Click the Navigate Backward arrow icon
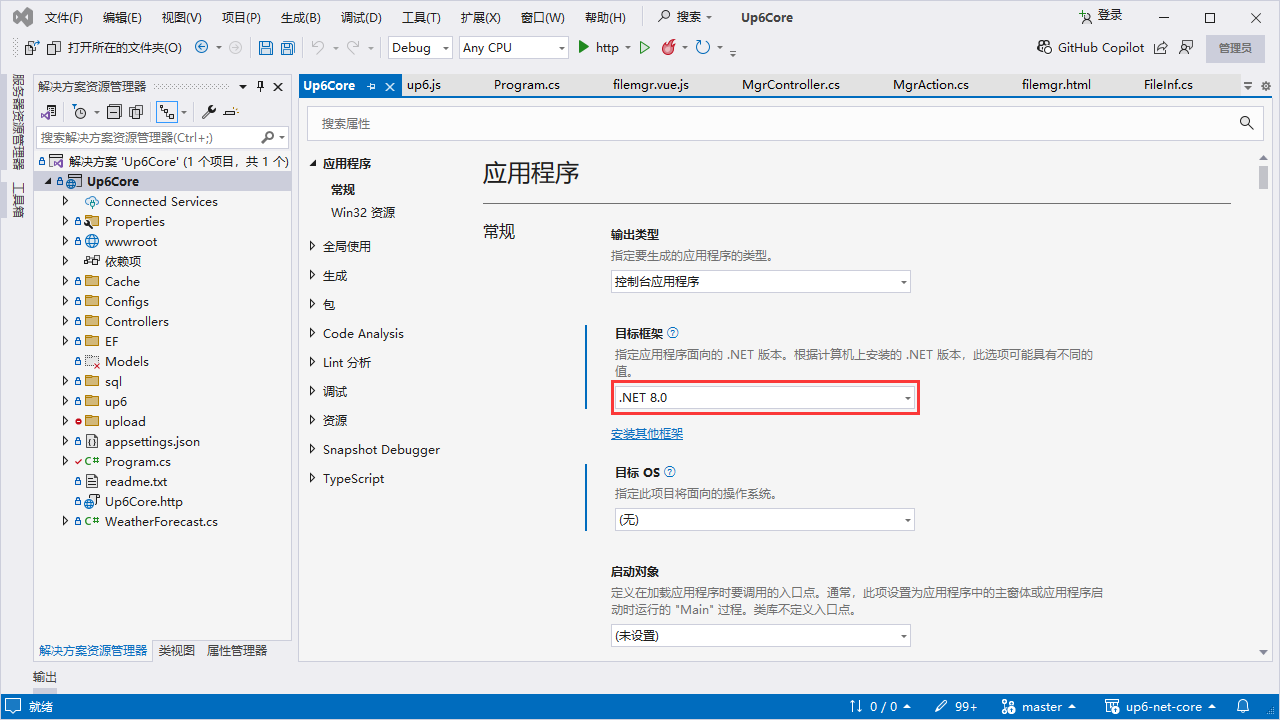This screenshot has width=1280, height=720. (201, 47)
